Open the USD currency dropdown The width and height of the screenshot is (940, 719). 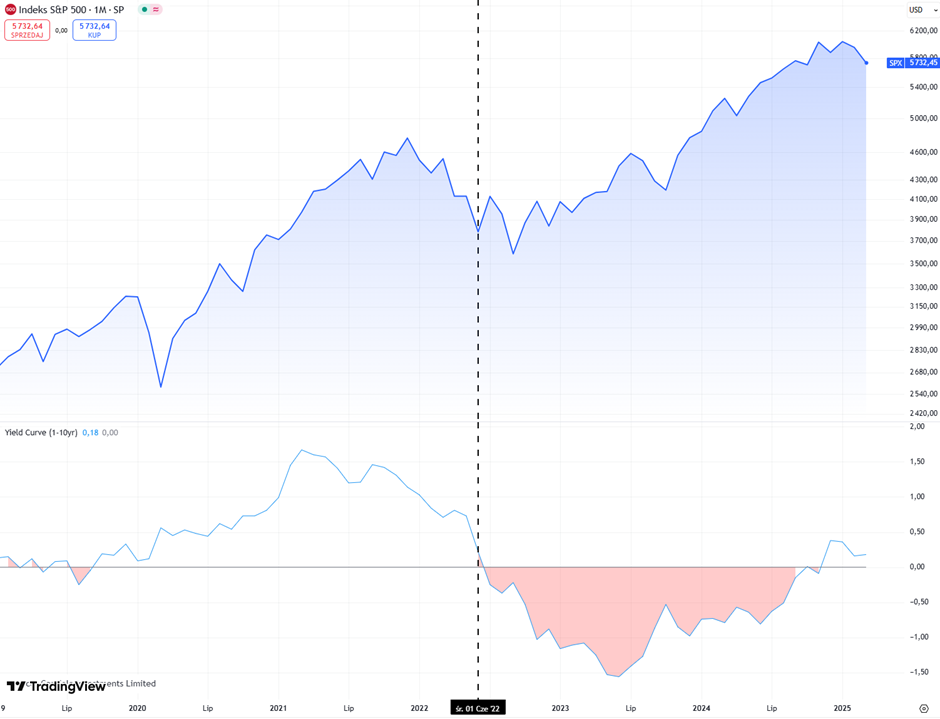click(919, 10)
